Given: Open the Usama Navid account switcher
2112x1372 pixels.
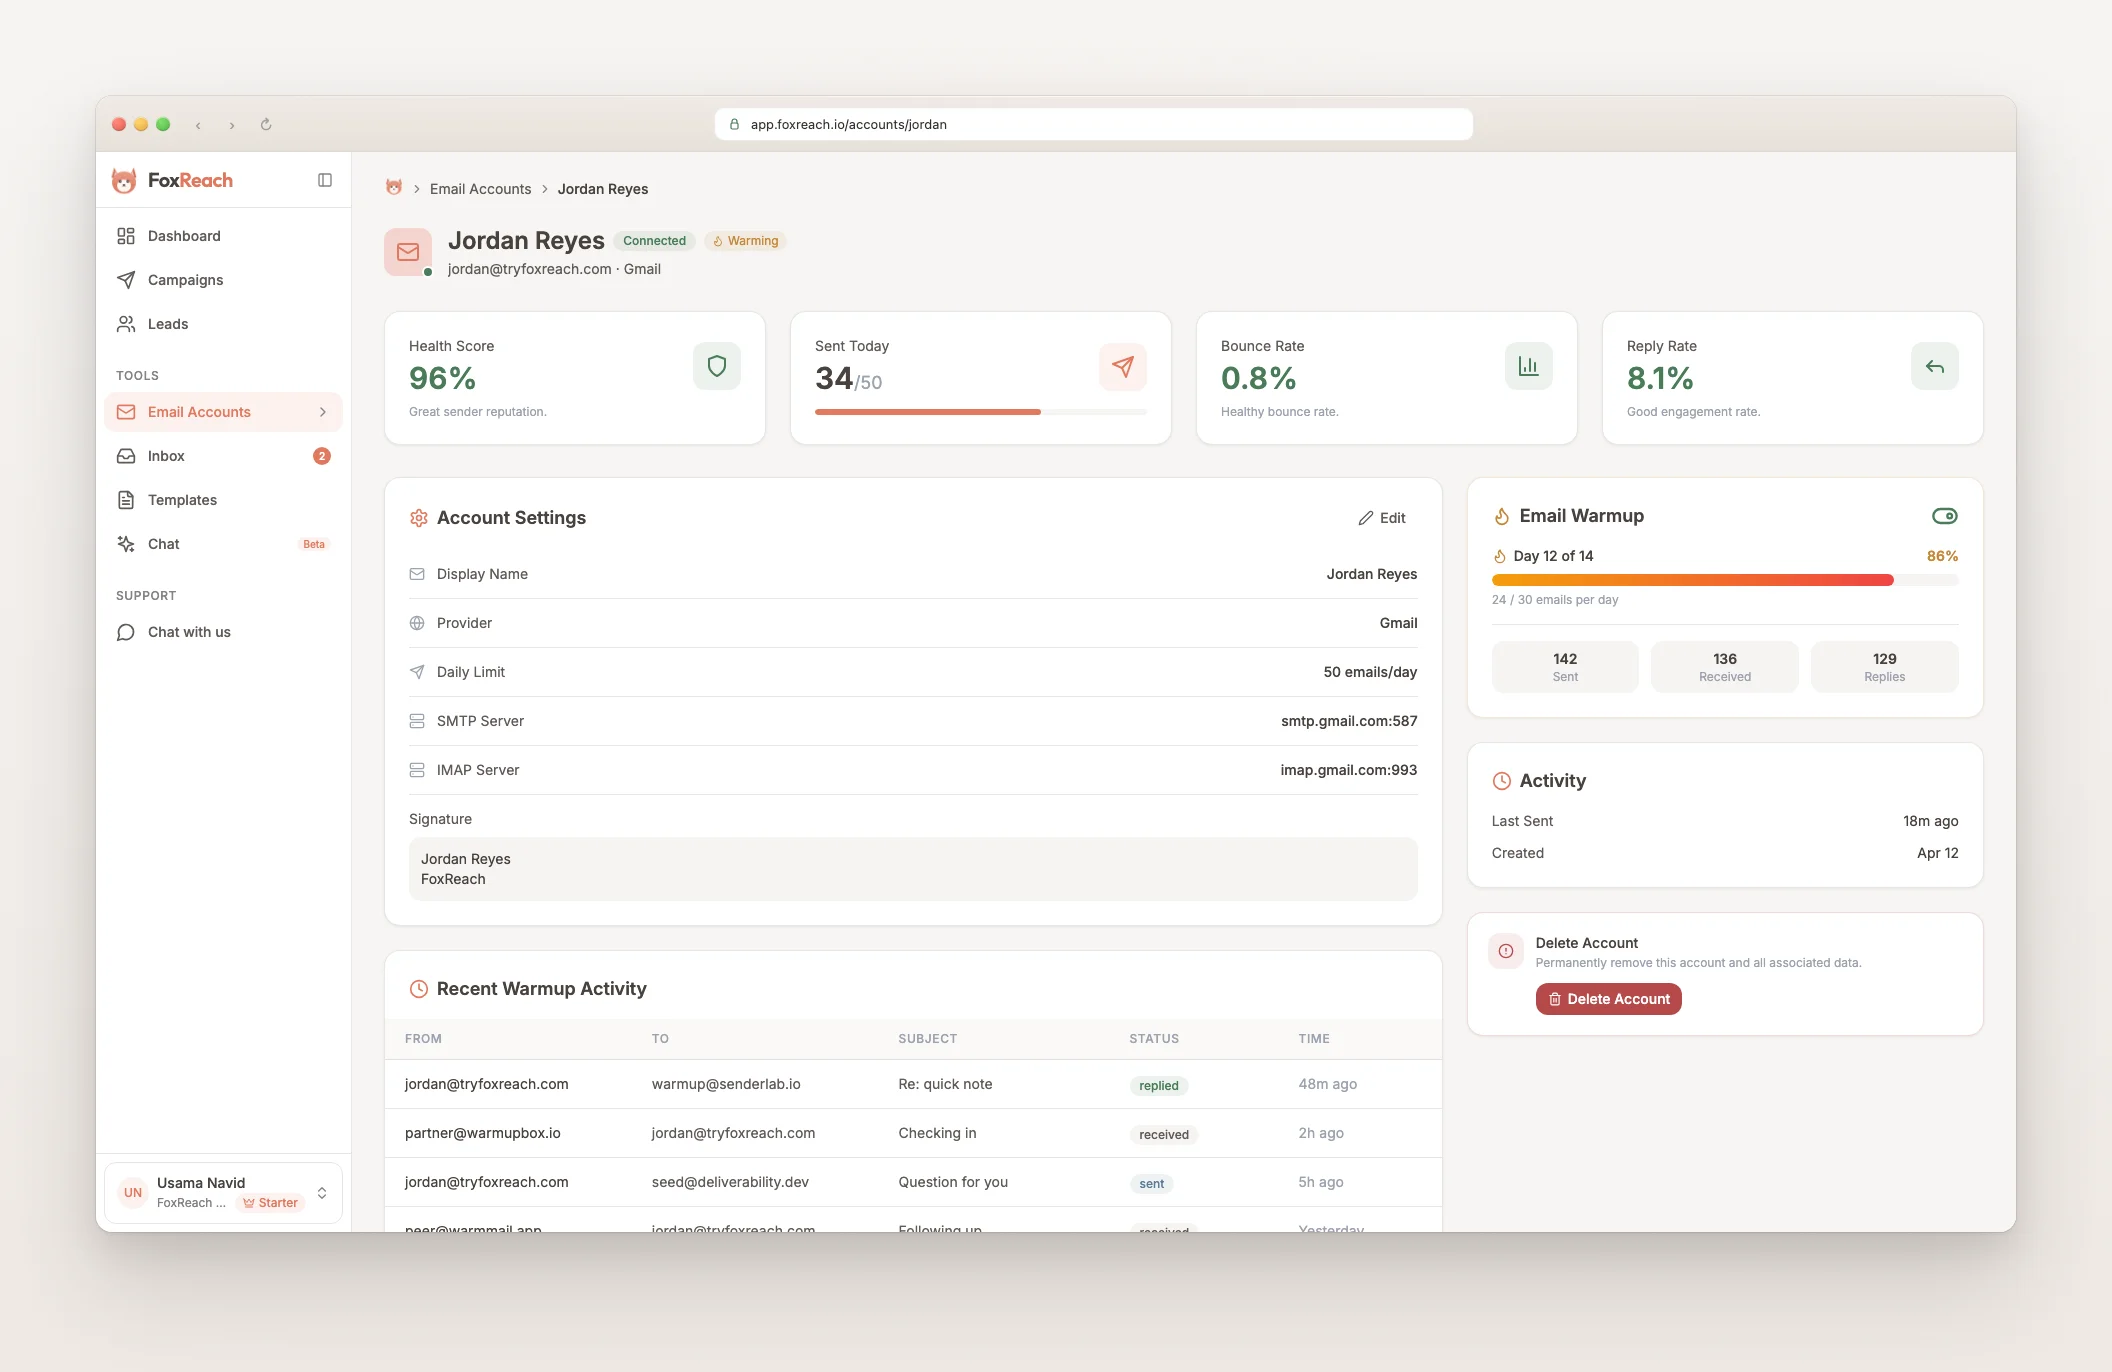Looking at the screenshot, I should (x=322, y=1193).
